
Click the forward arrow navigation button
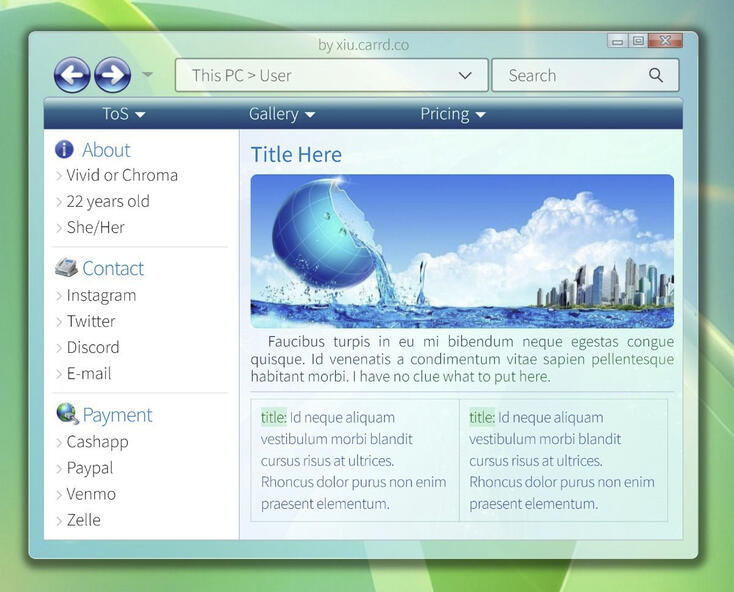coord(112,75)
